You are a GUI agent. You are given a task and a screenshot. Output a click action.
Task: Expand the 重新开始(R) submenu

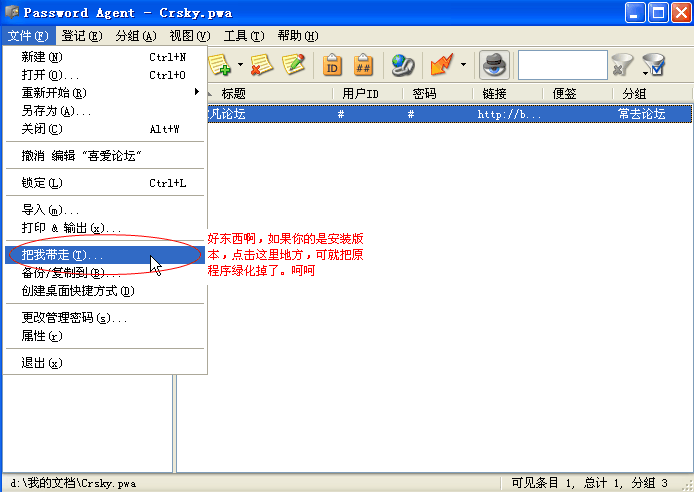[105, 93]
